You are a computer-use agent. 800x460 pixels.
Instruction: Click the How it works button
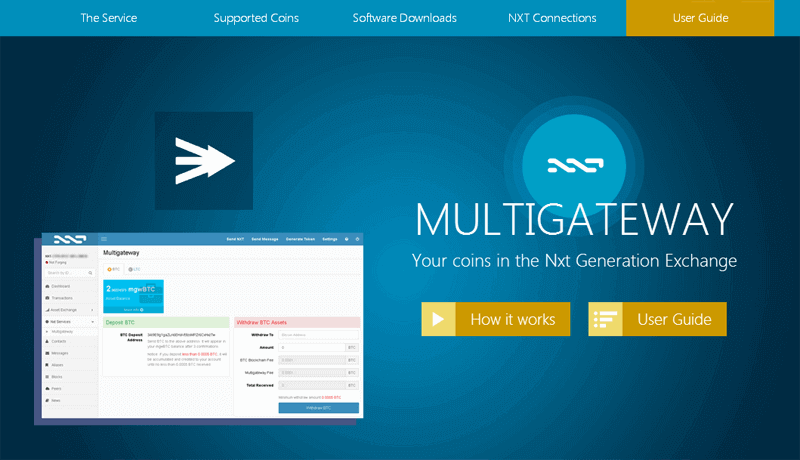click(x=495, y=319)
